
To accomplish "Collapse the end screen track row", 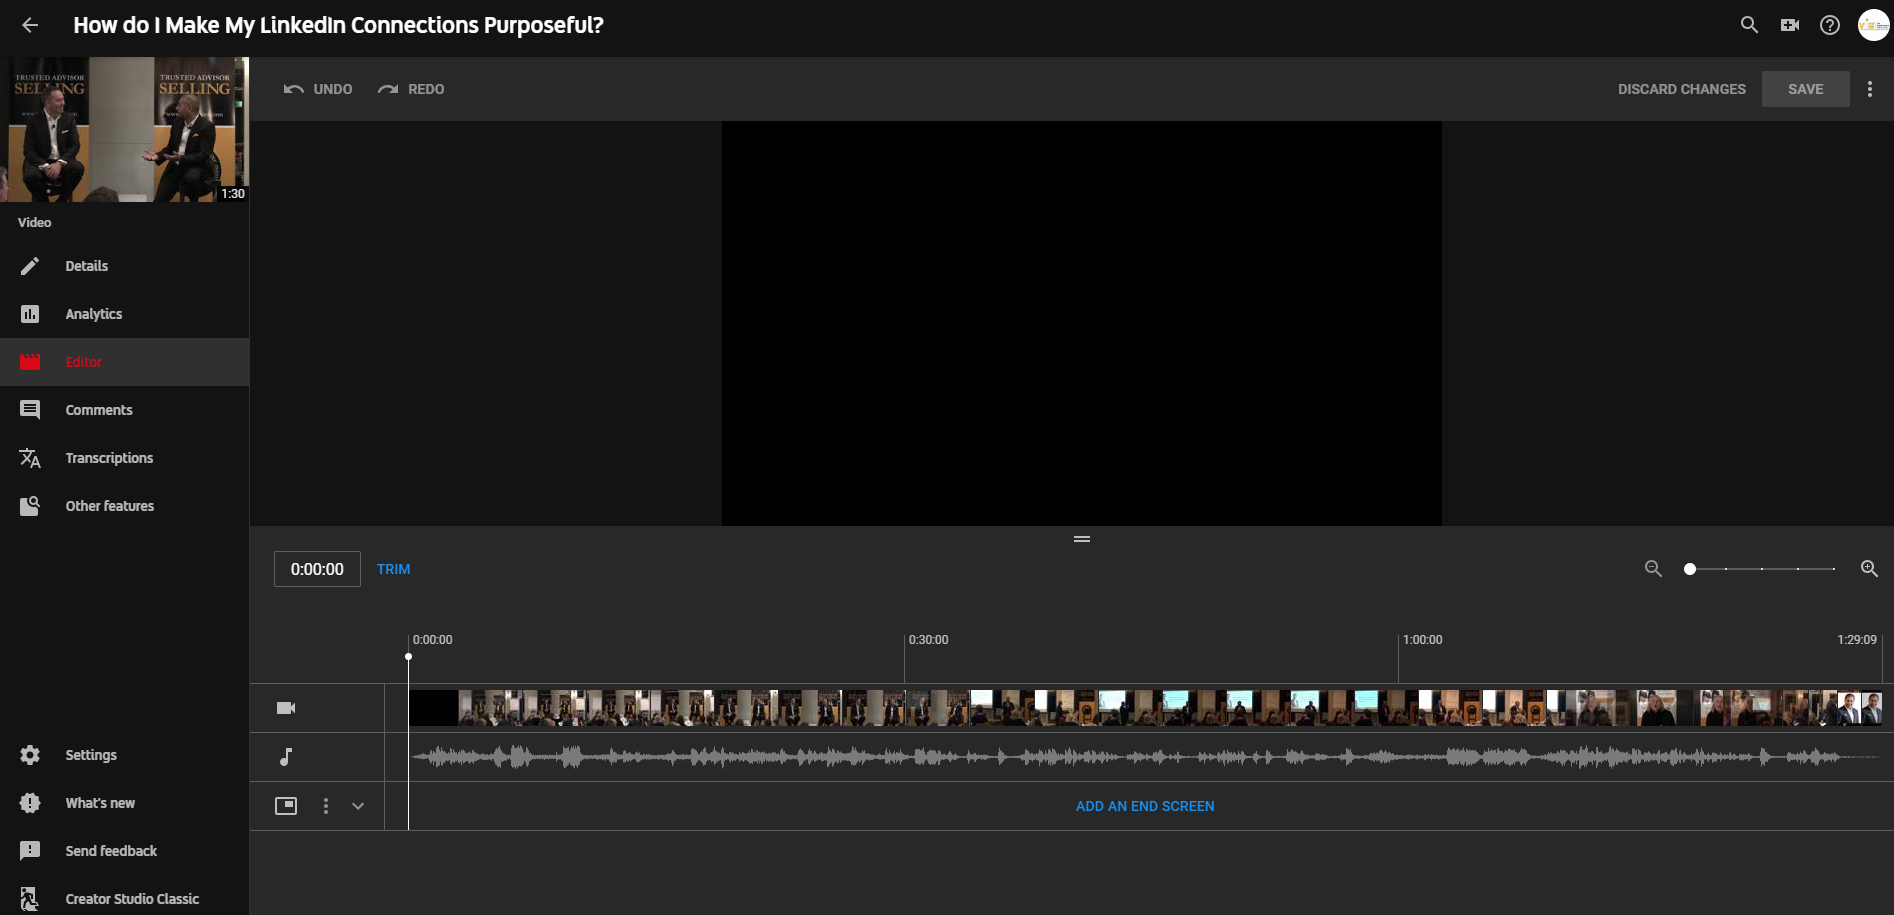I will (x=358, y=805).
